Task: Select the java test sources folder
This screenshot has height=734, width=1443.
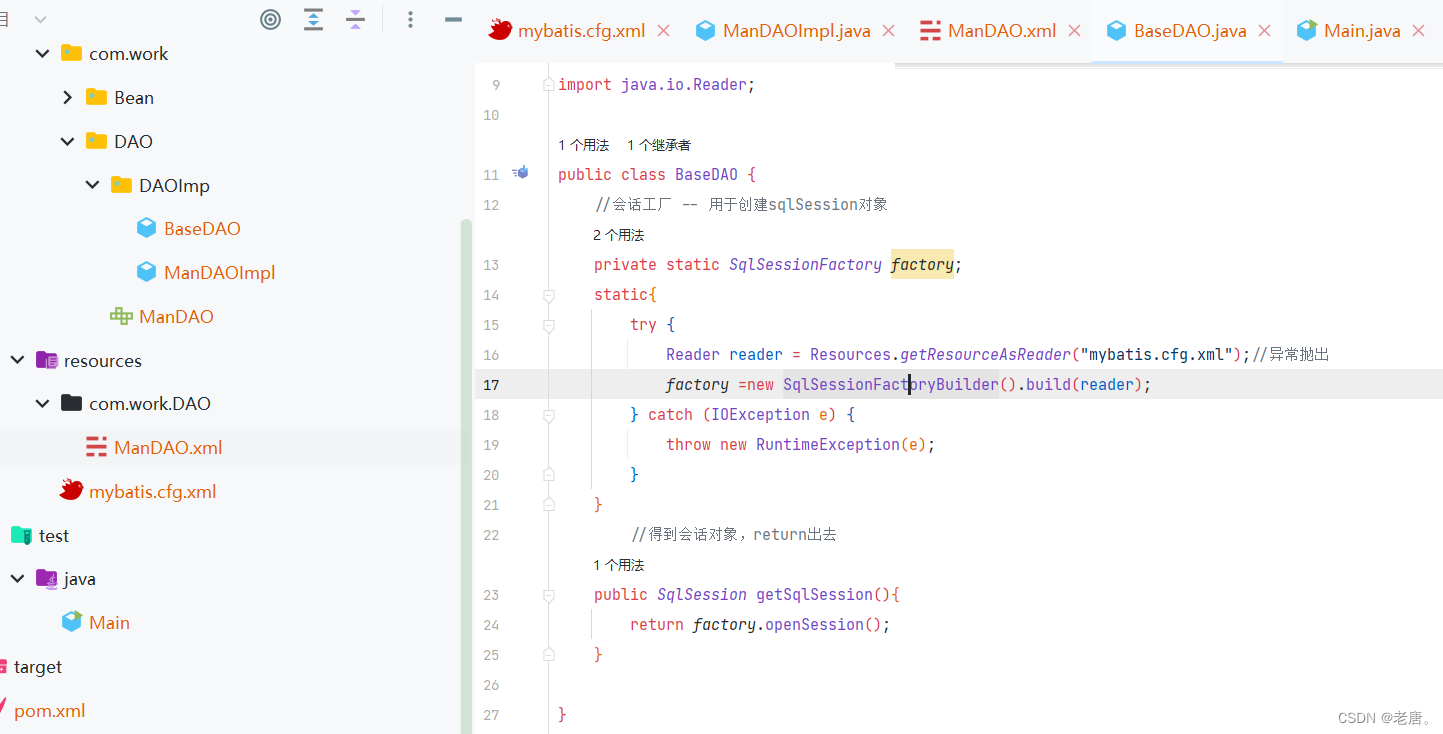Action: tap(79, 579)
